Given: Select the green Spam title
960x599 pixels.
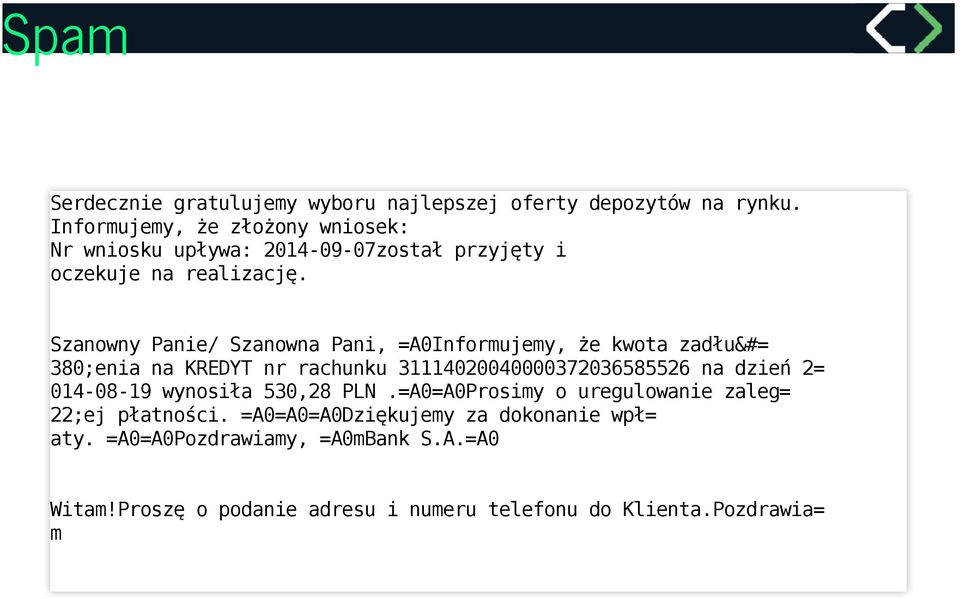Looking at the screenshot, I should pyautogui.click(x=65, y=37).
